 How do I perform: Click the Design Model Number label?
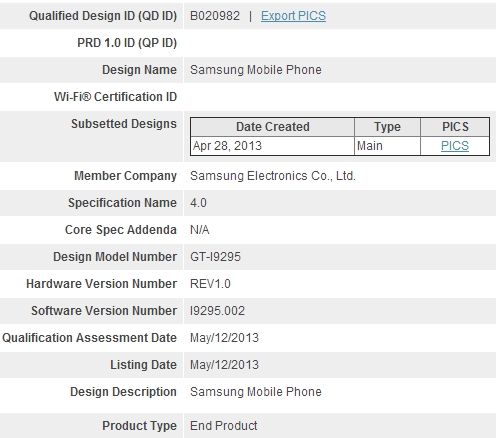tap(115, 257)
